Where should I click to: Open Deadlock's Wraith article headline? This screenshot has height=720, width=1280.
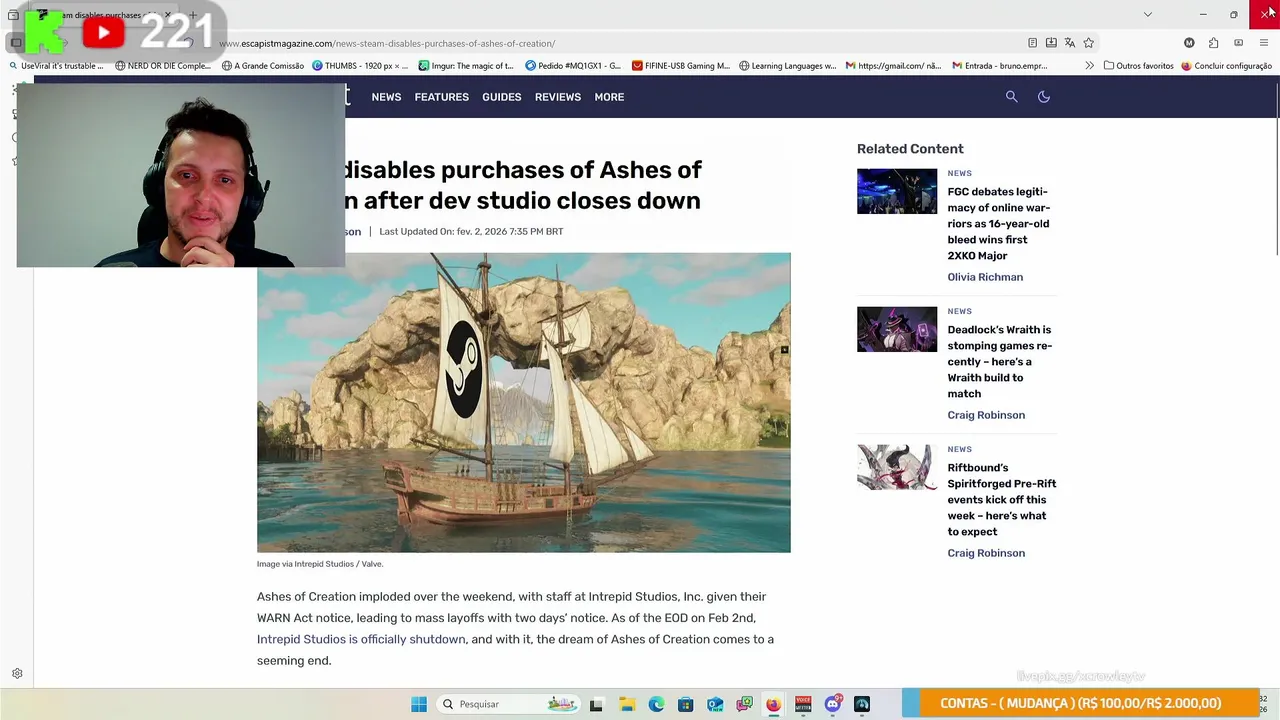(x=999, y=361)
